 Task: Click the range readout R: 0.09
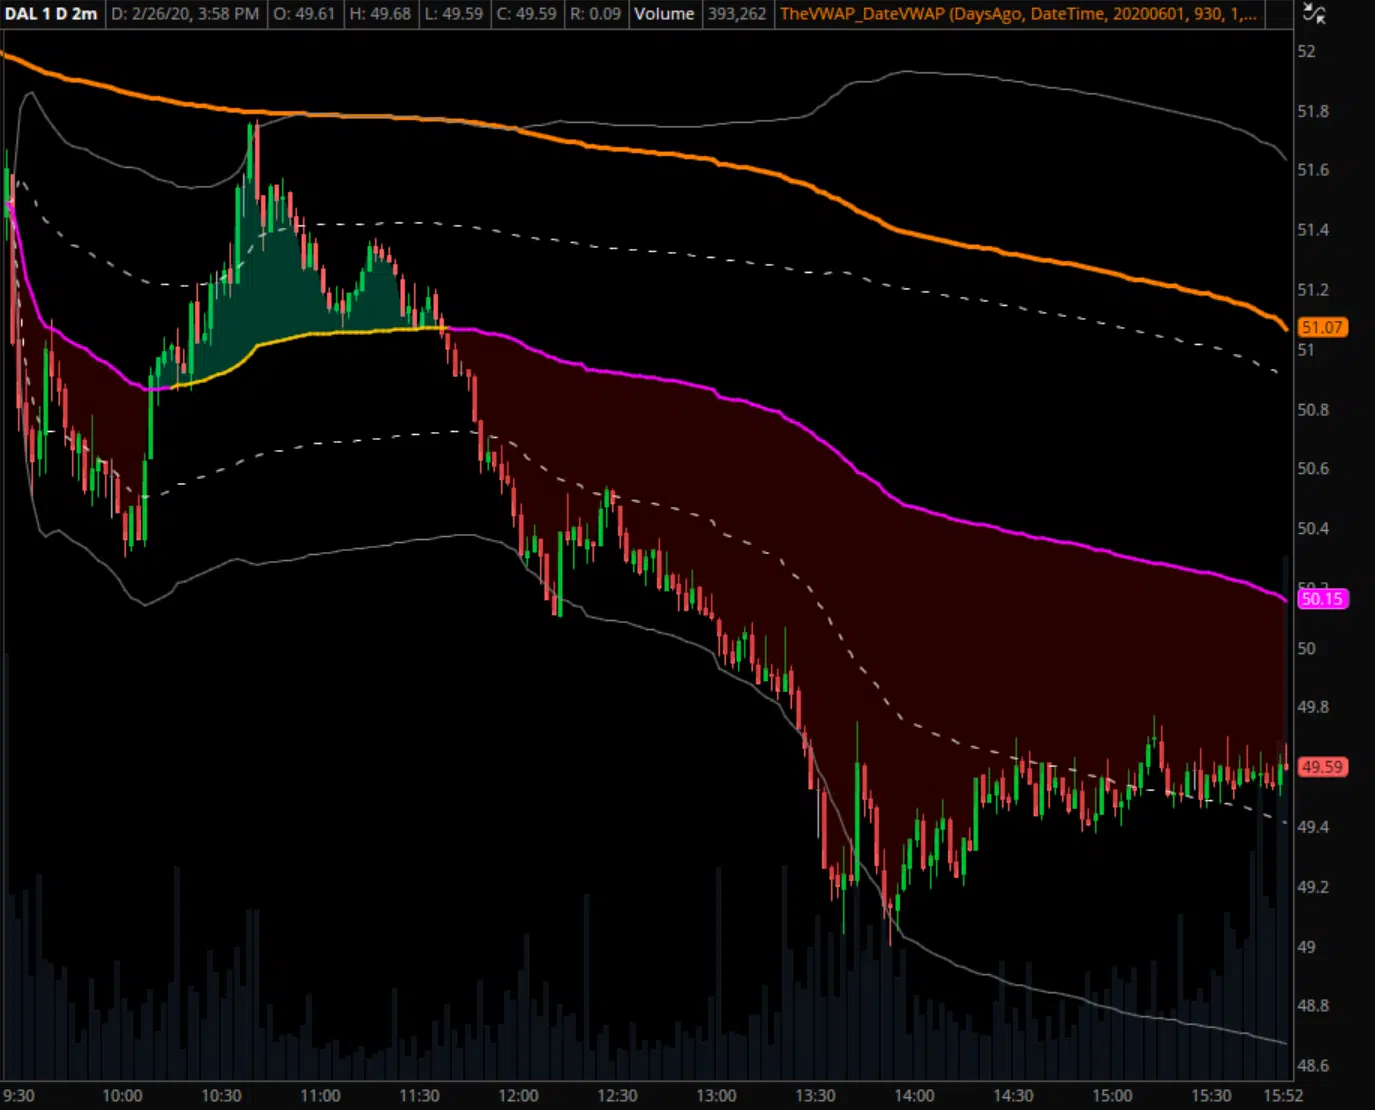point(596,14)
